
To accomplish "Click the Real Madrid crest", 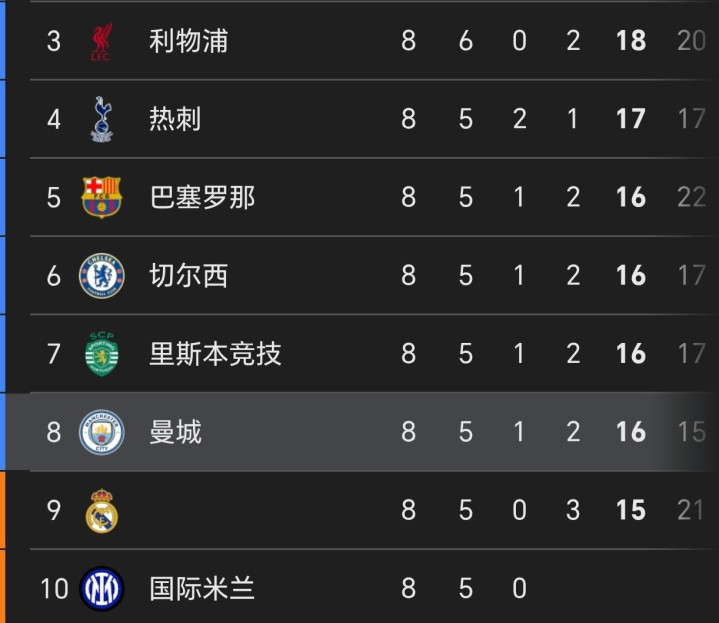I will [x=101, y=510].
